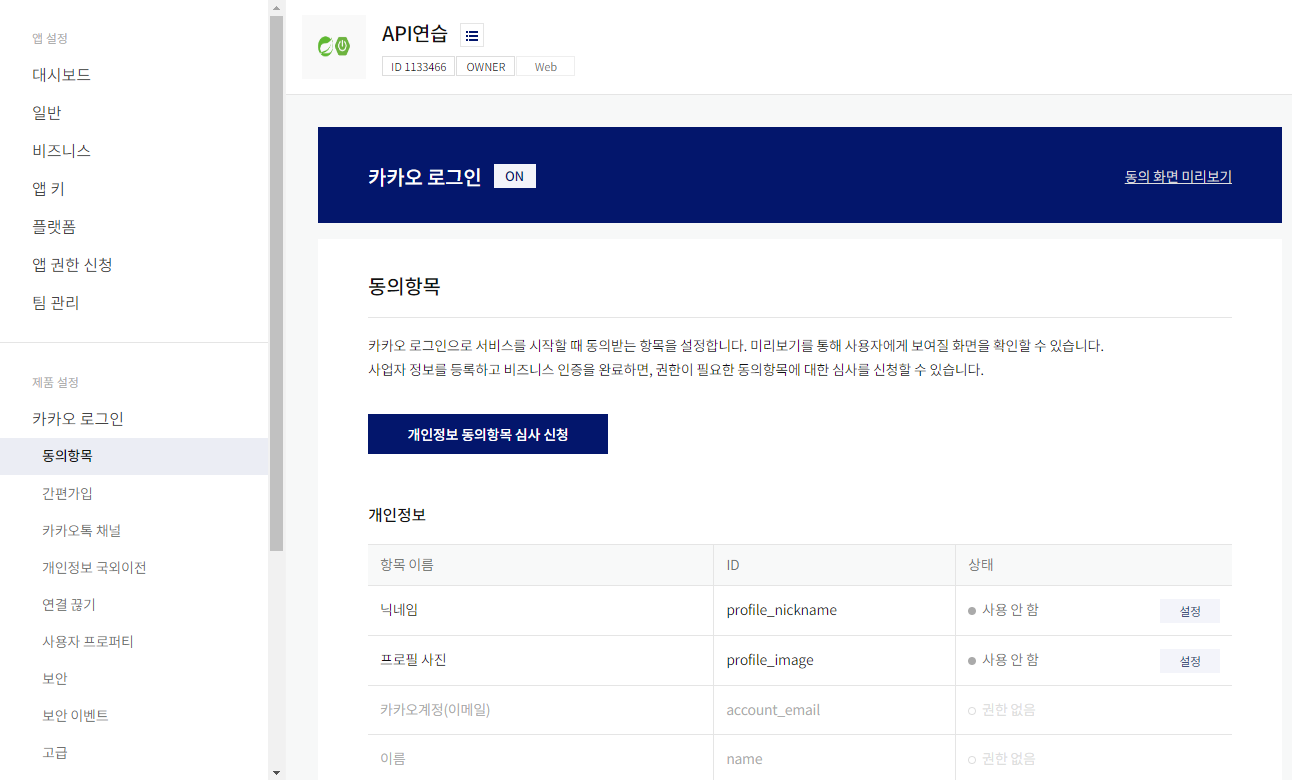The height and width of the screenshot is (780, 1292).
Task: Click the 사용 안 함 status for 닉네임
Action: 1003,609
